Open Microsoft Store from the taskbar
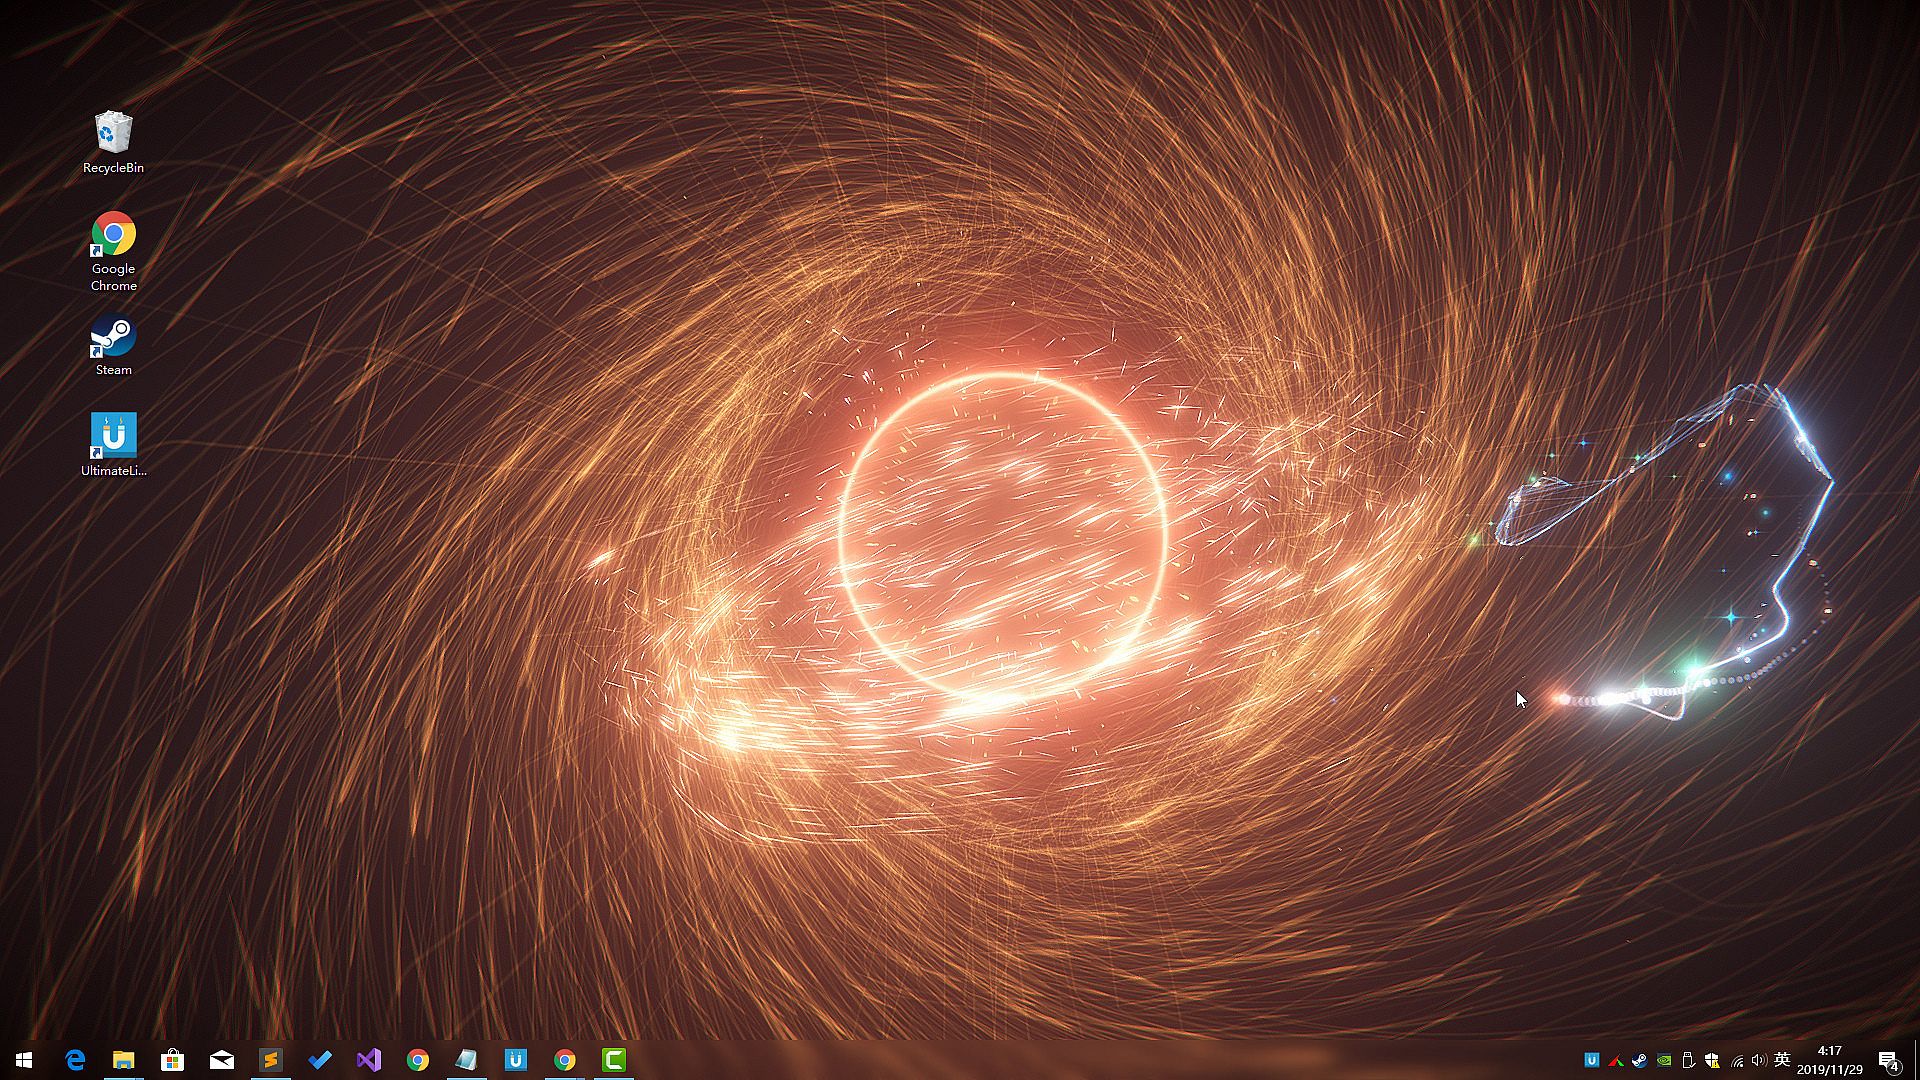 pos(172,1060)
